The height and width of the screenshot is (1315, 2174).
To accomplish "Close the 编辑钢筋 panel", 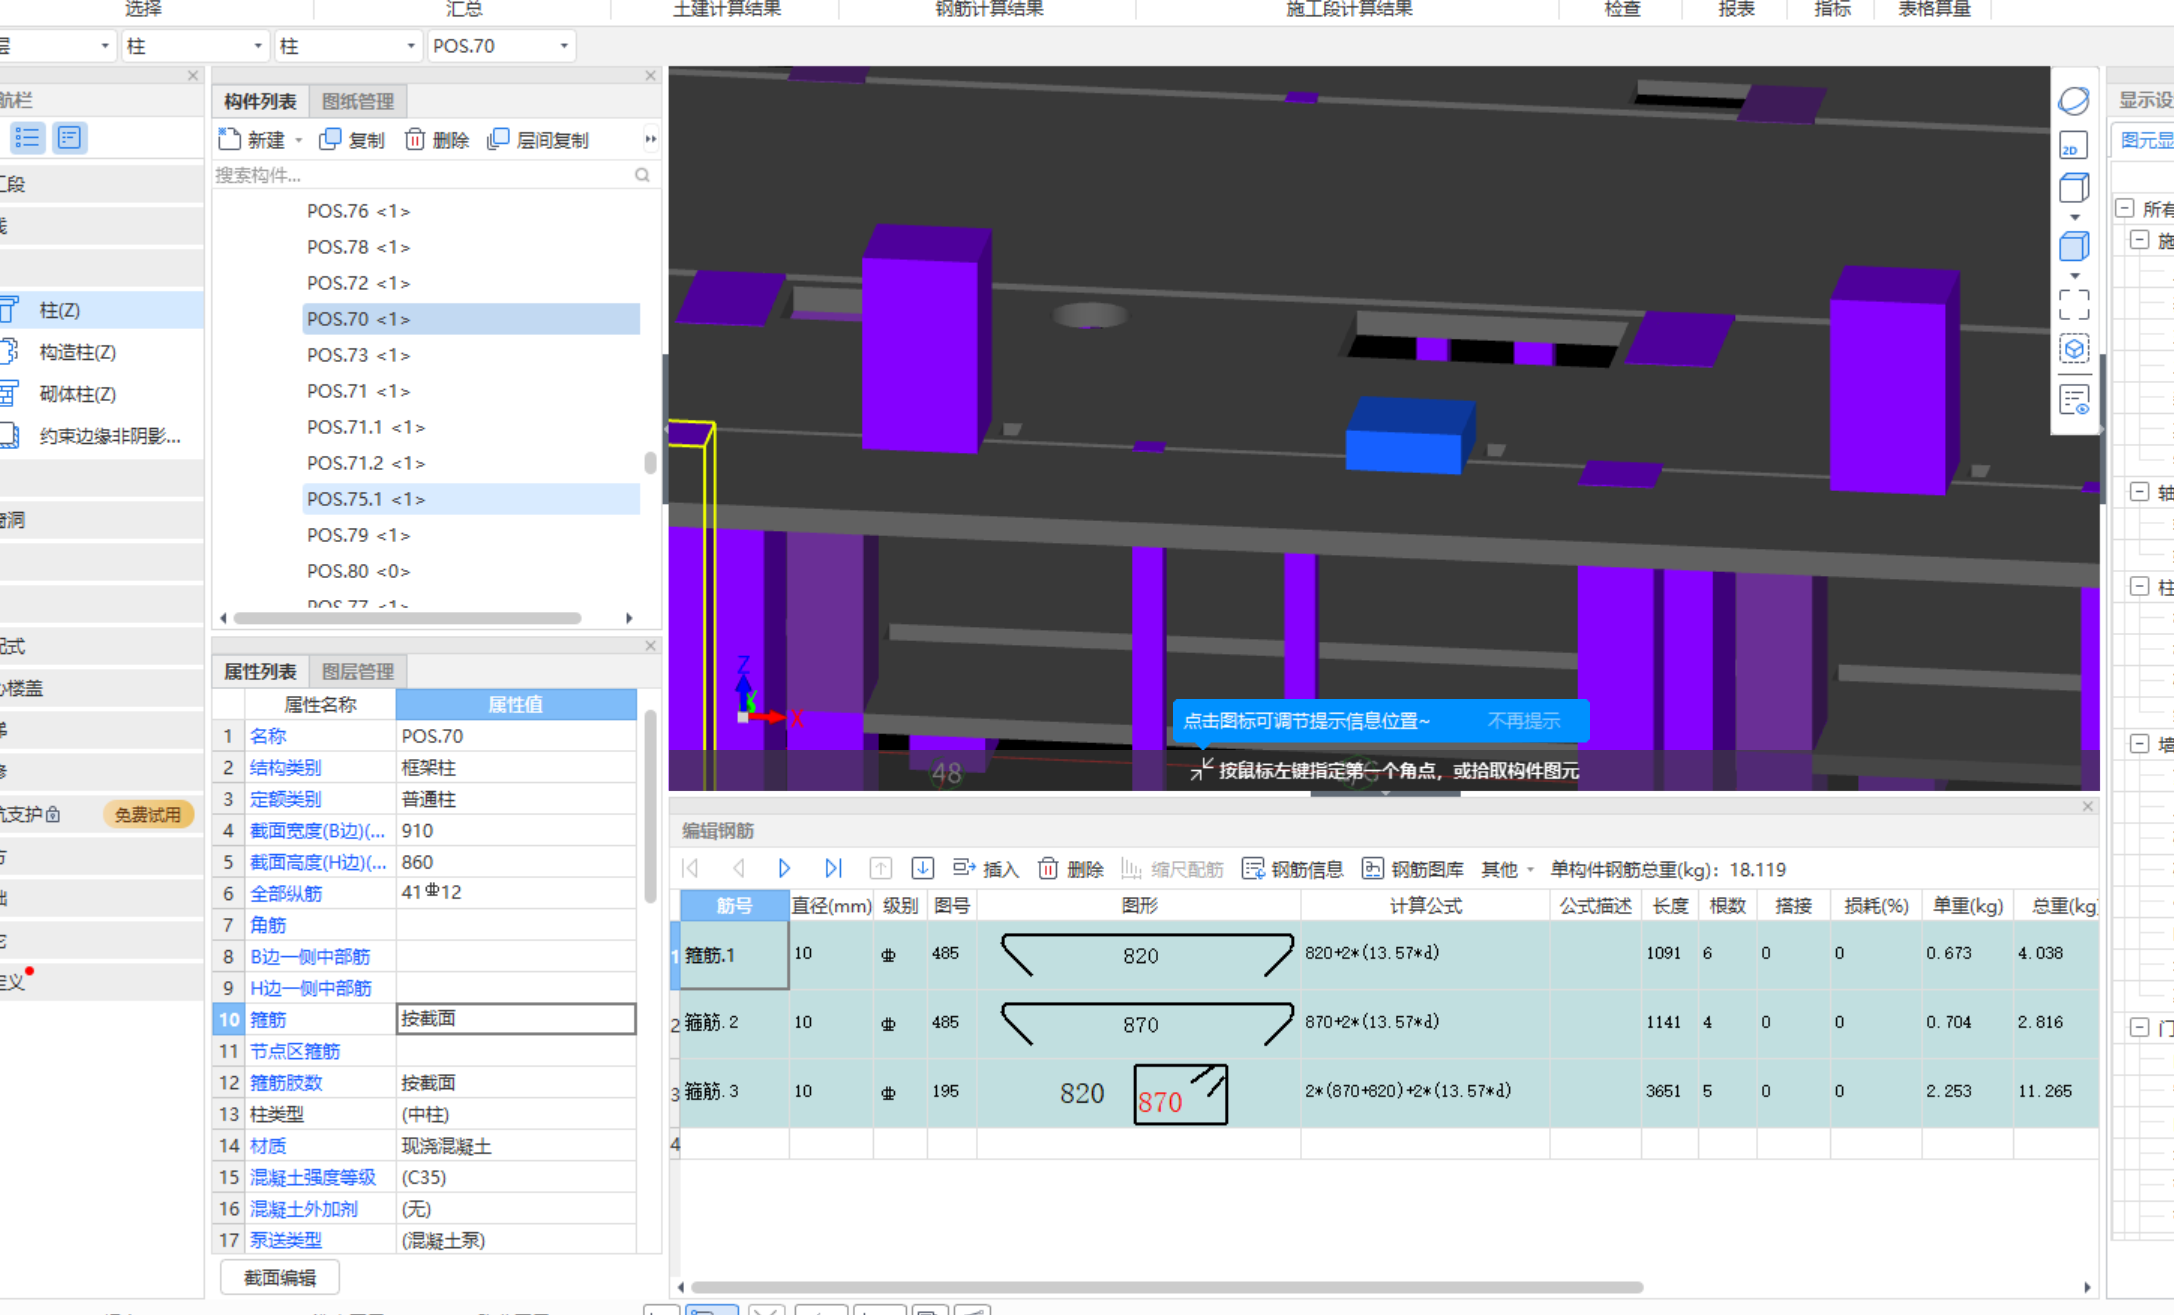I will click(2088, 806).
